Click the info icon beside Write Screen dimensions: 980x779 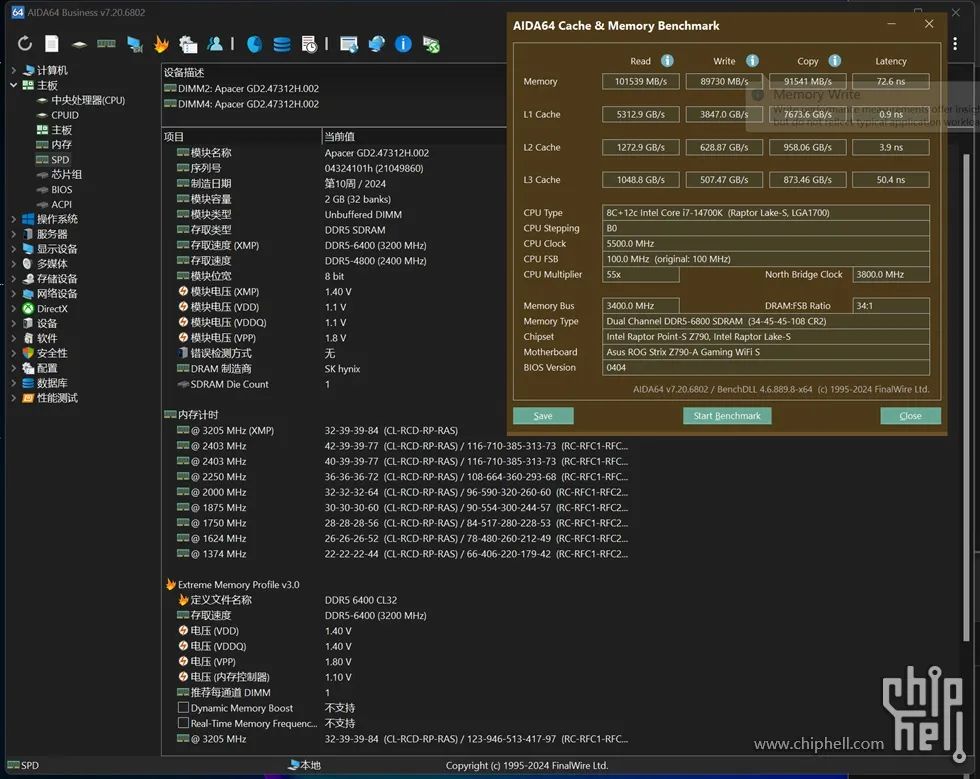(x=752, y=61)
